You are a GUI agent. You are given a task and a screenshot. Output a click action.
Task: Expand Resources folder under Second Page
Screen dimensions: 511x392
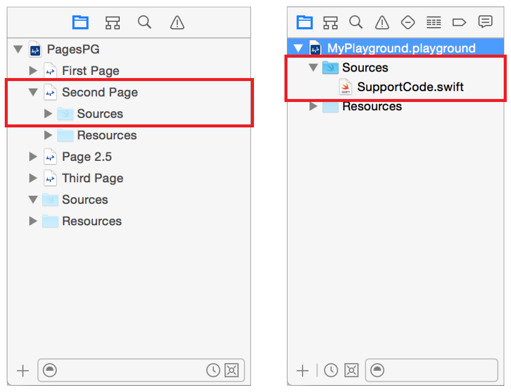48,135
